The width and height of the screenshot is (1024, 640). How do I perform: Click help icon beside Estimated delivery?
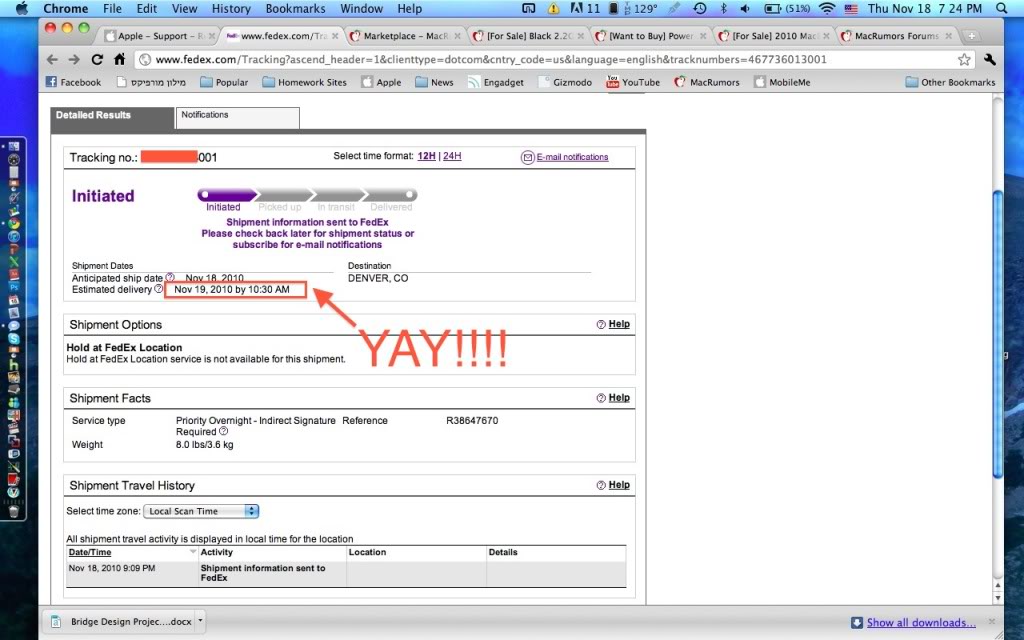tap(158, 289)
